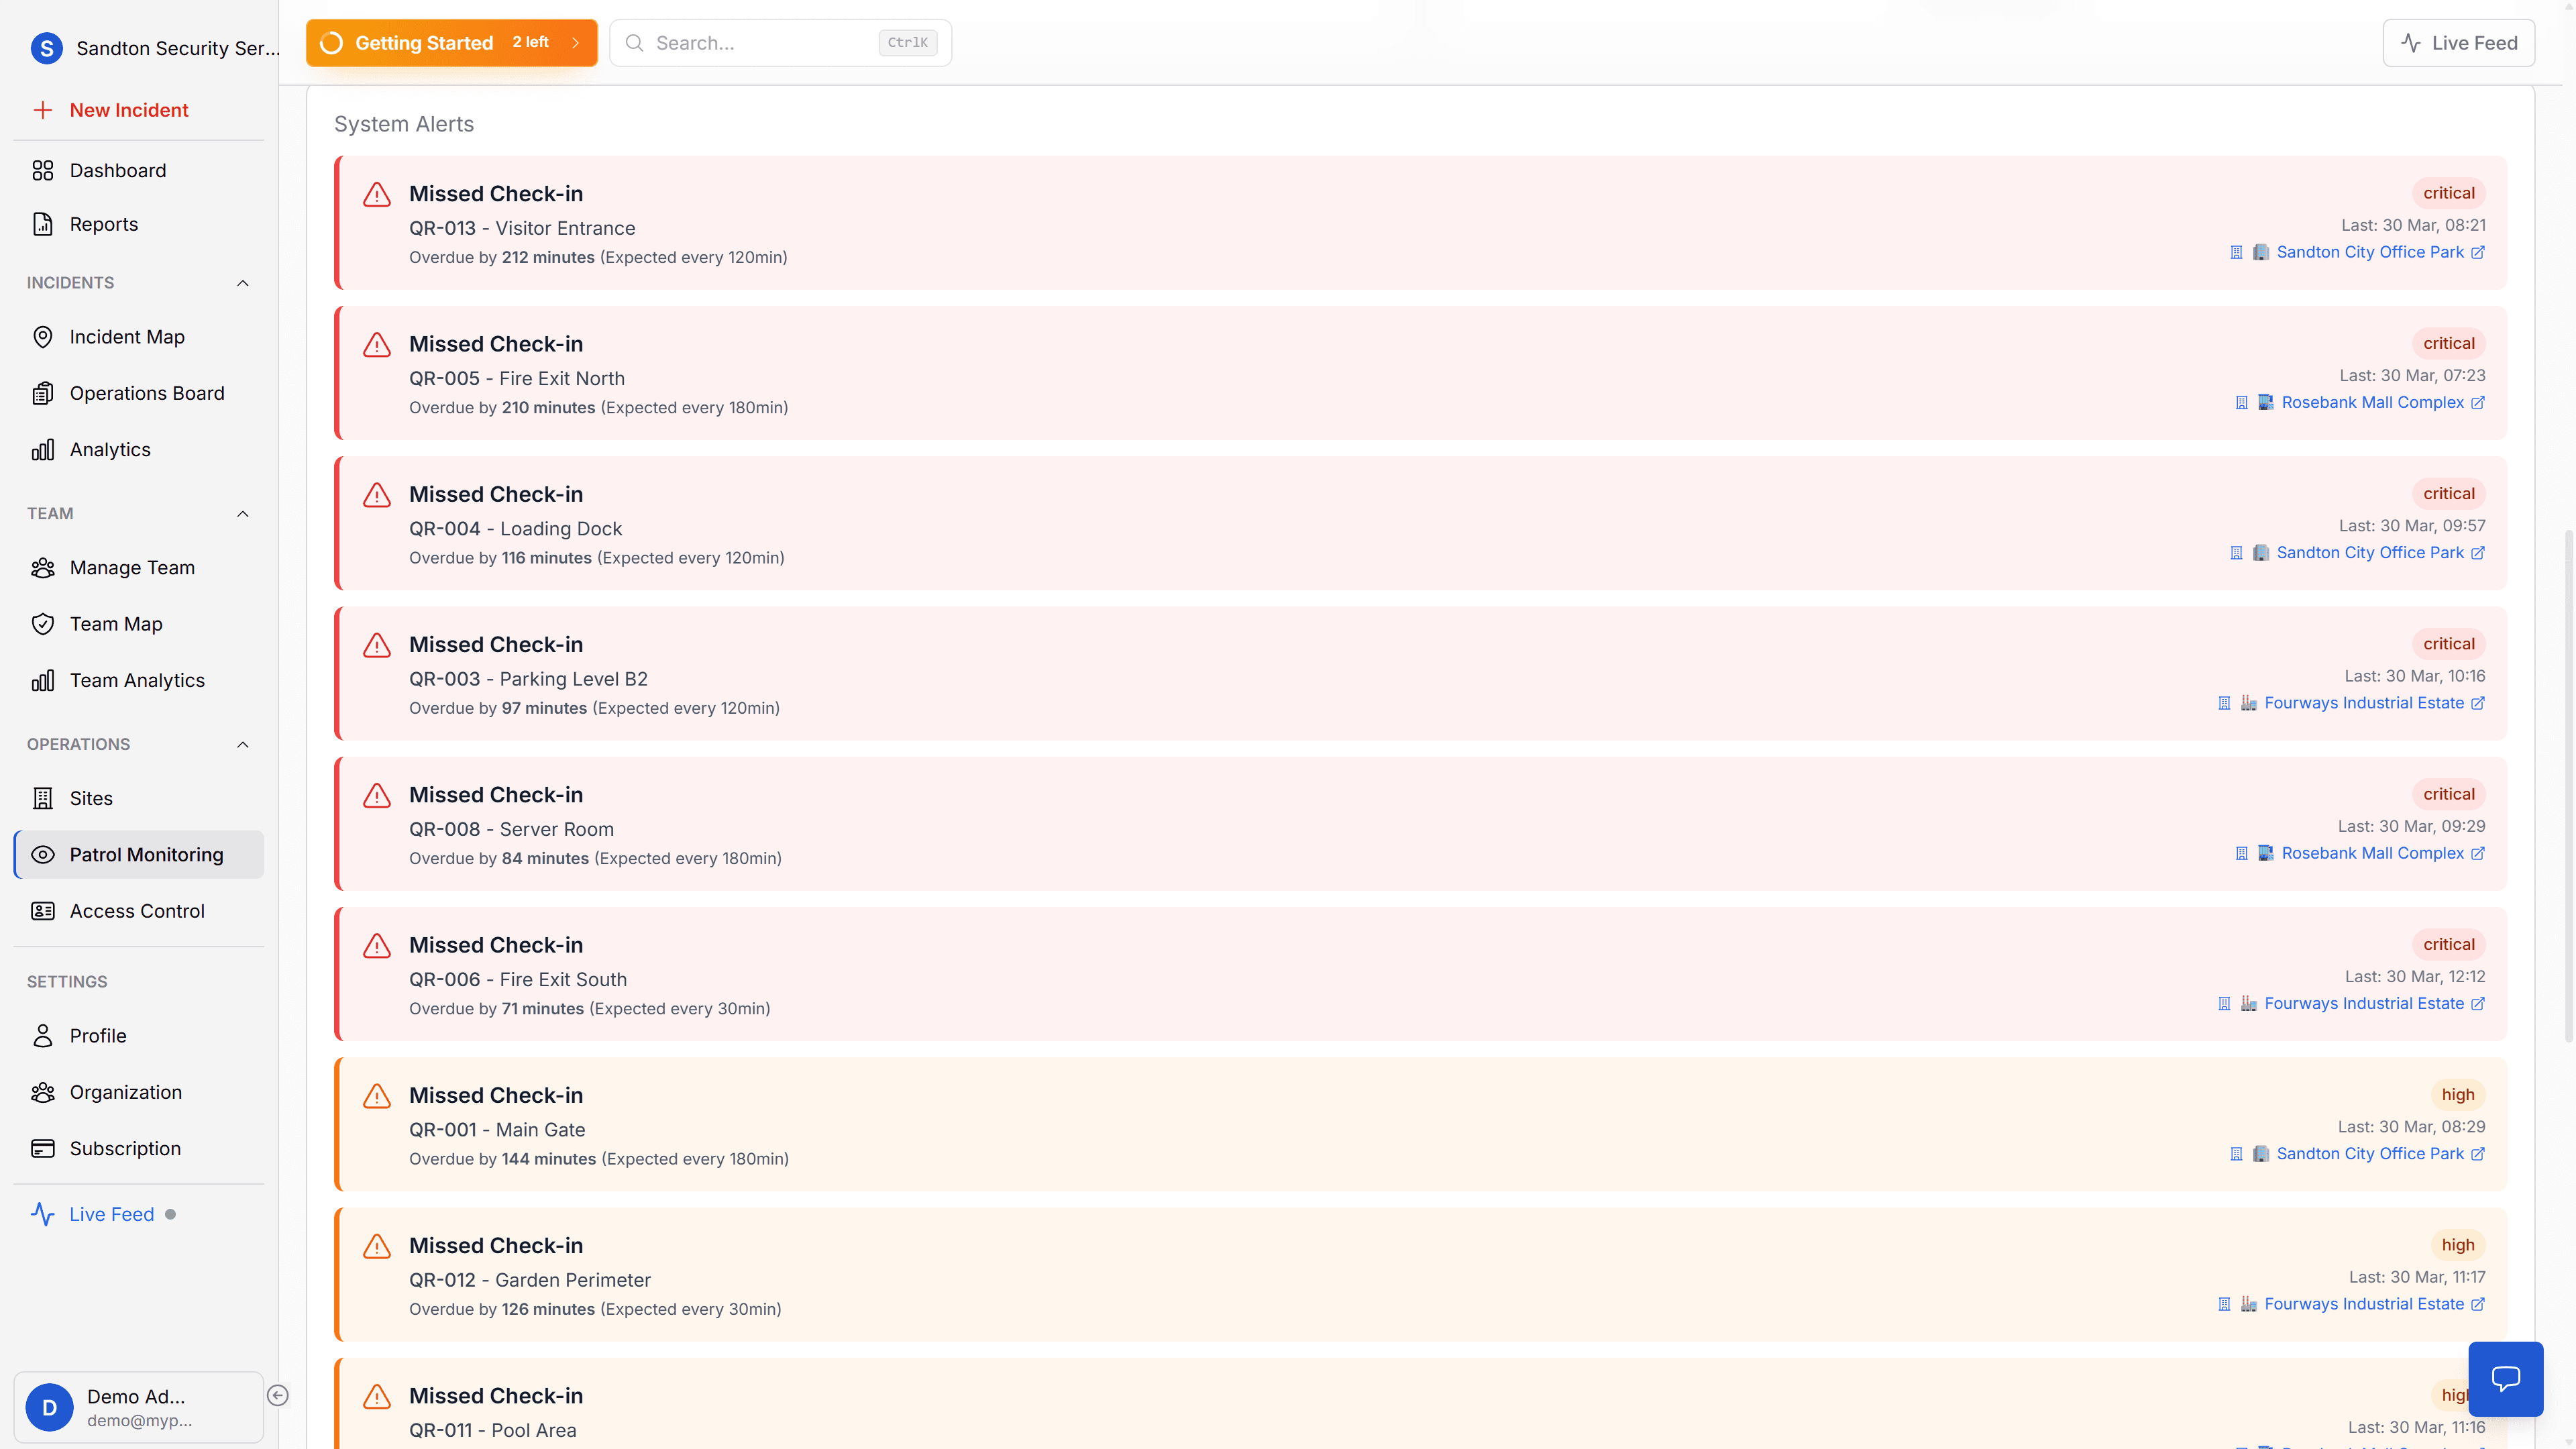Open the Live Feed button at top right
The image size is (2576, 1449).
click(x=2458, y=43)
